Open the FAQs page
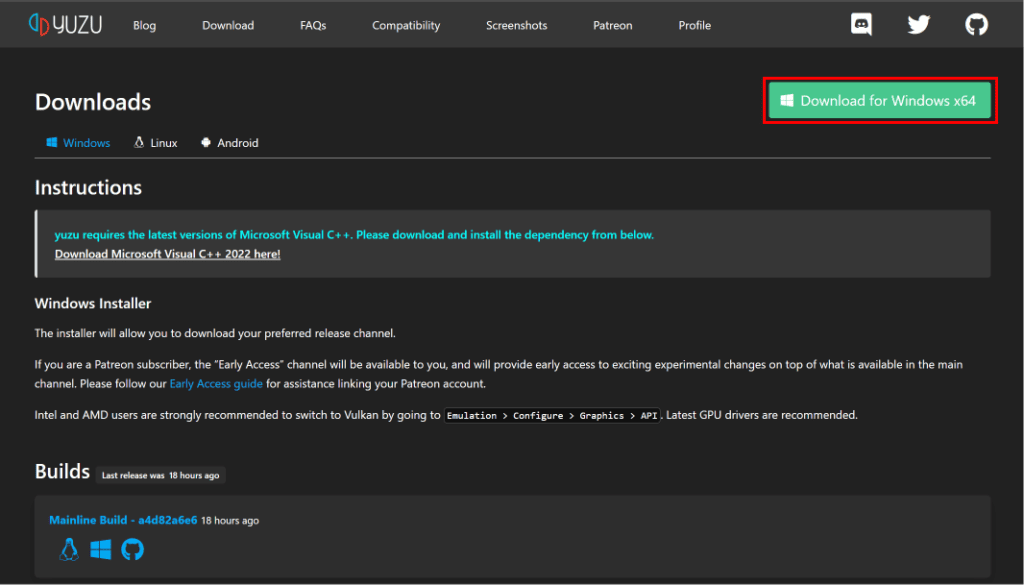Viewport: 1024px width, 585px height. pyautogui.click(x=313, y=25)
